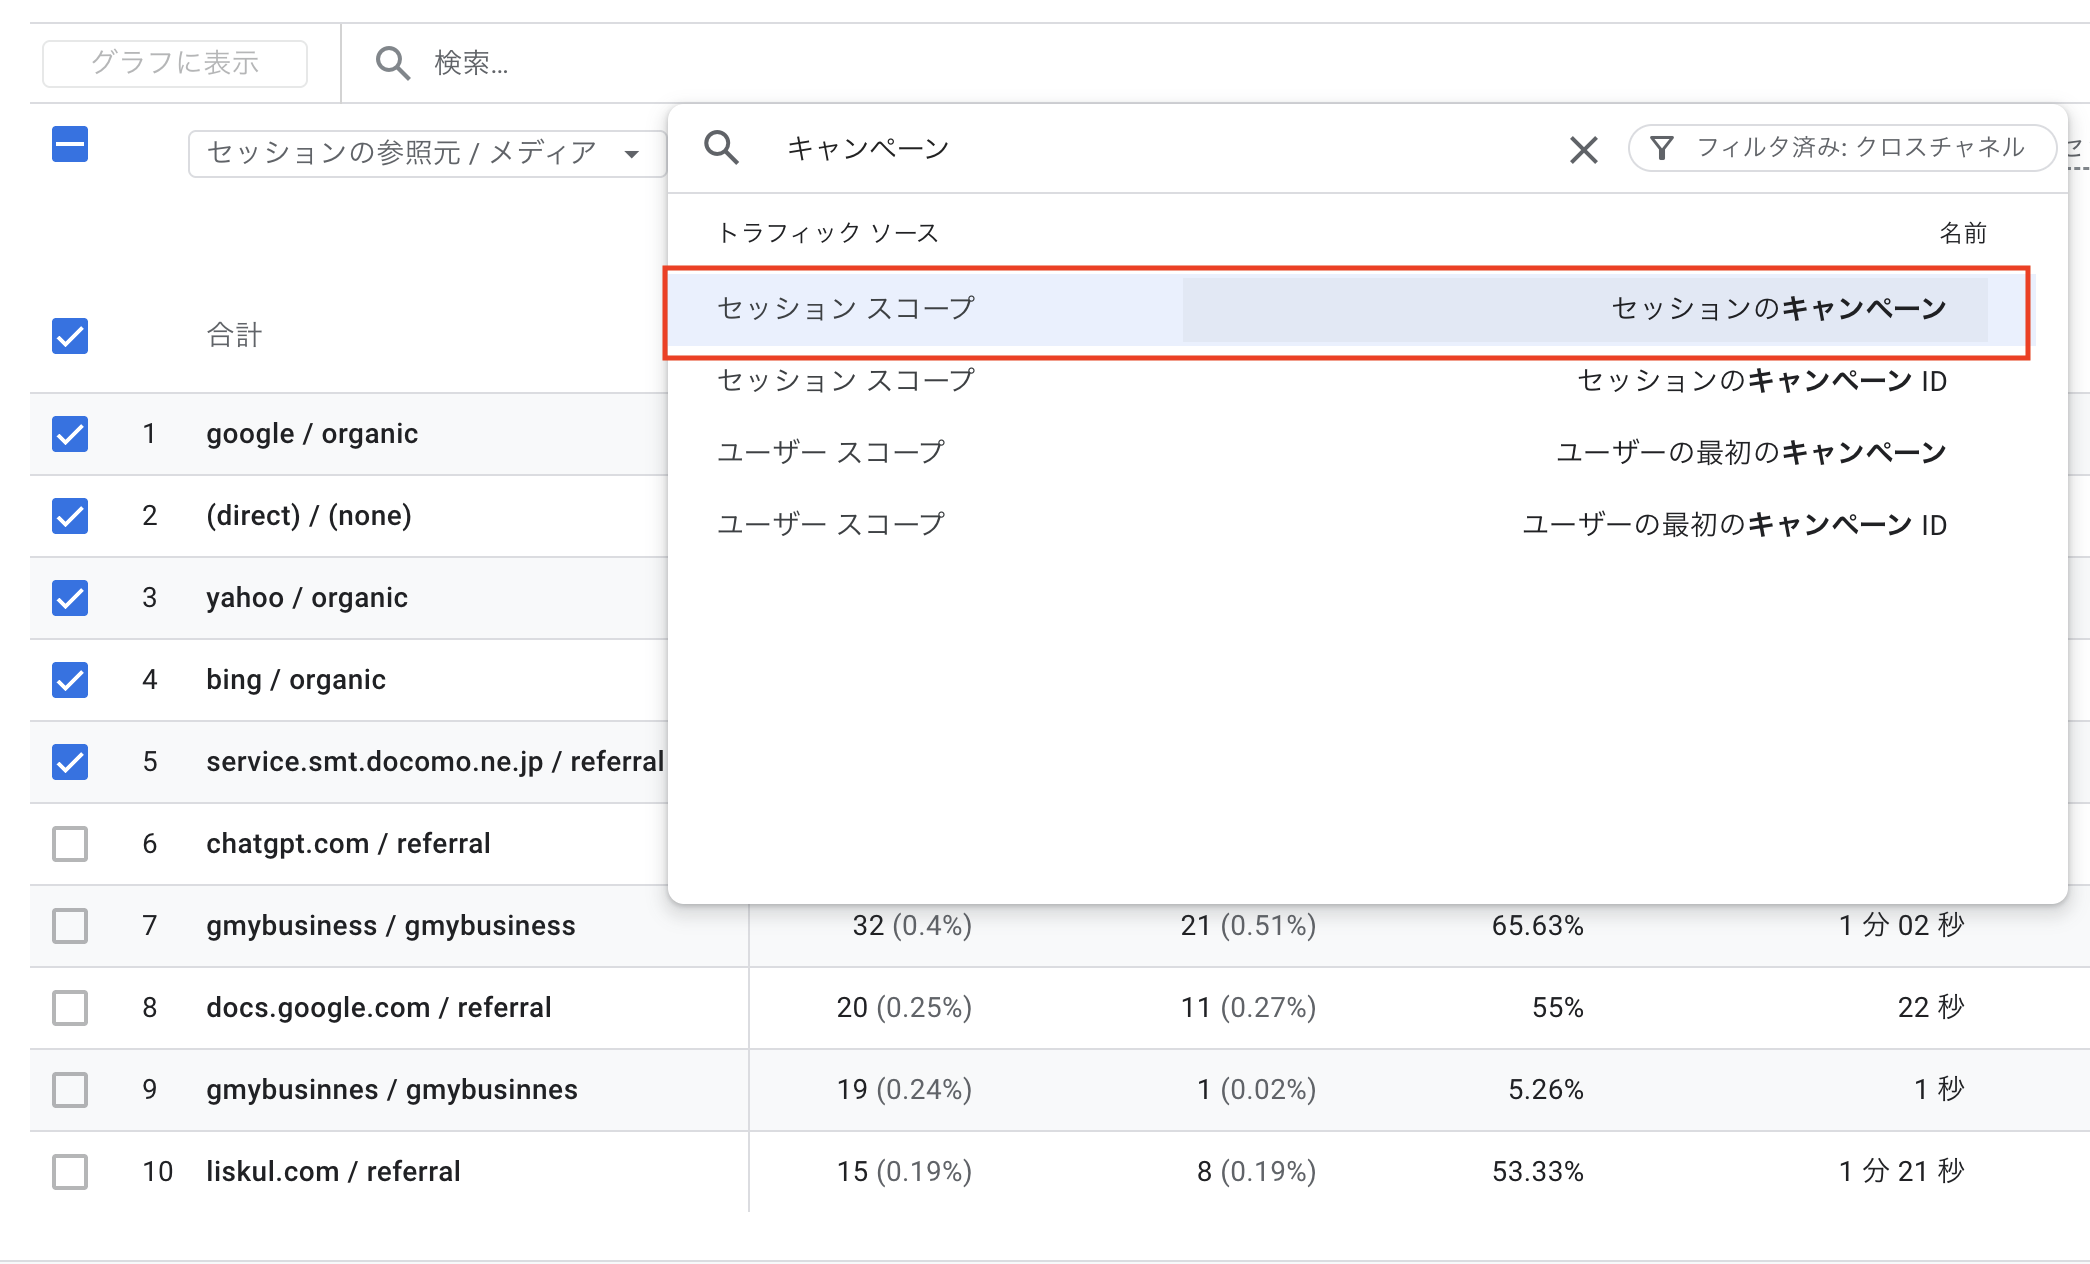Select セッションのキャンペーン option

(1779, 308)
